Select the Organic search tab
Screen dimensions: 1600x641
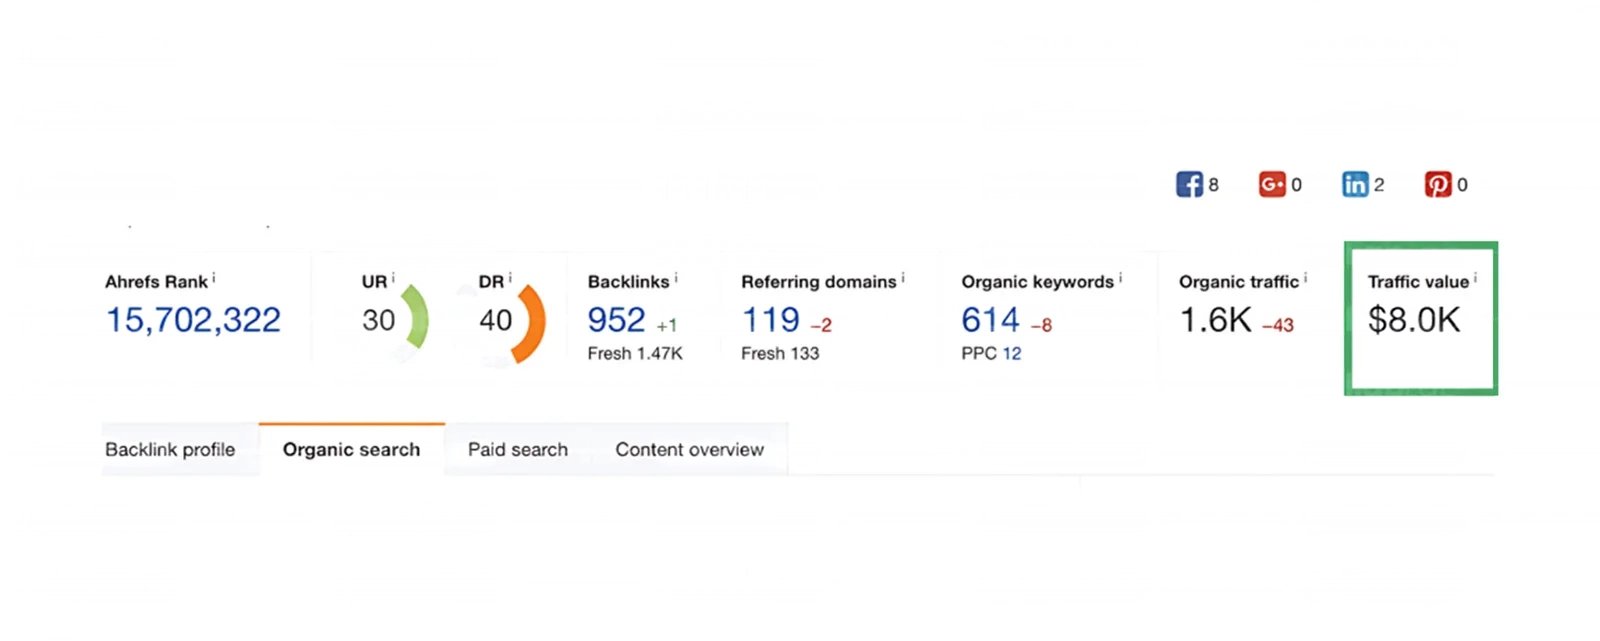352,449
